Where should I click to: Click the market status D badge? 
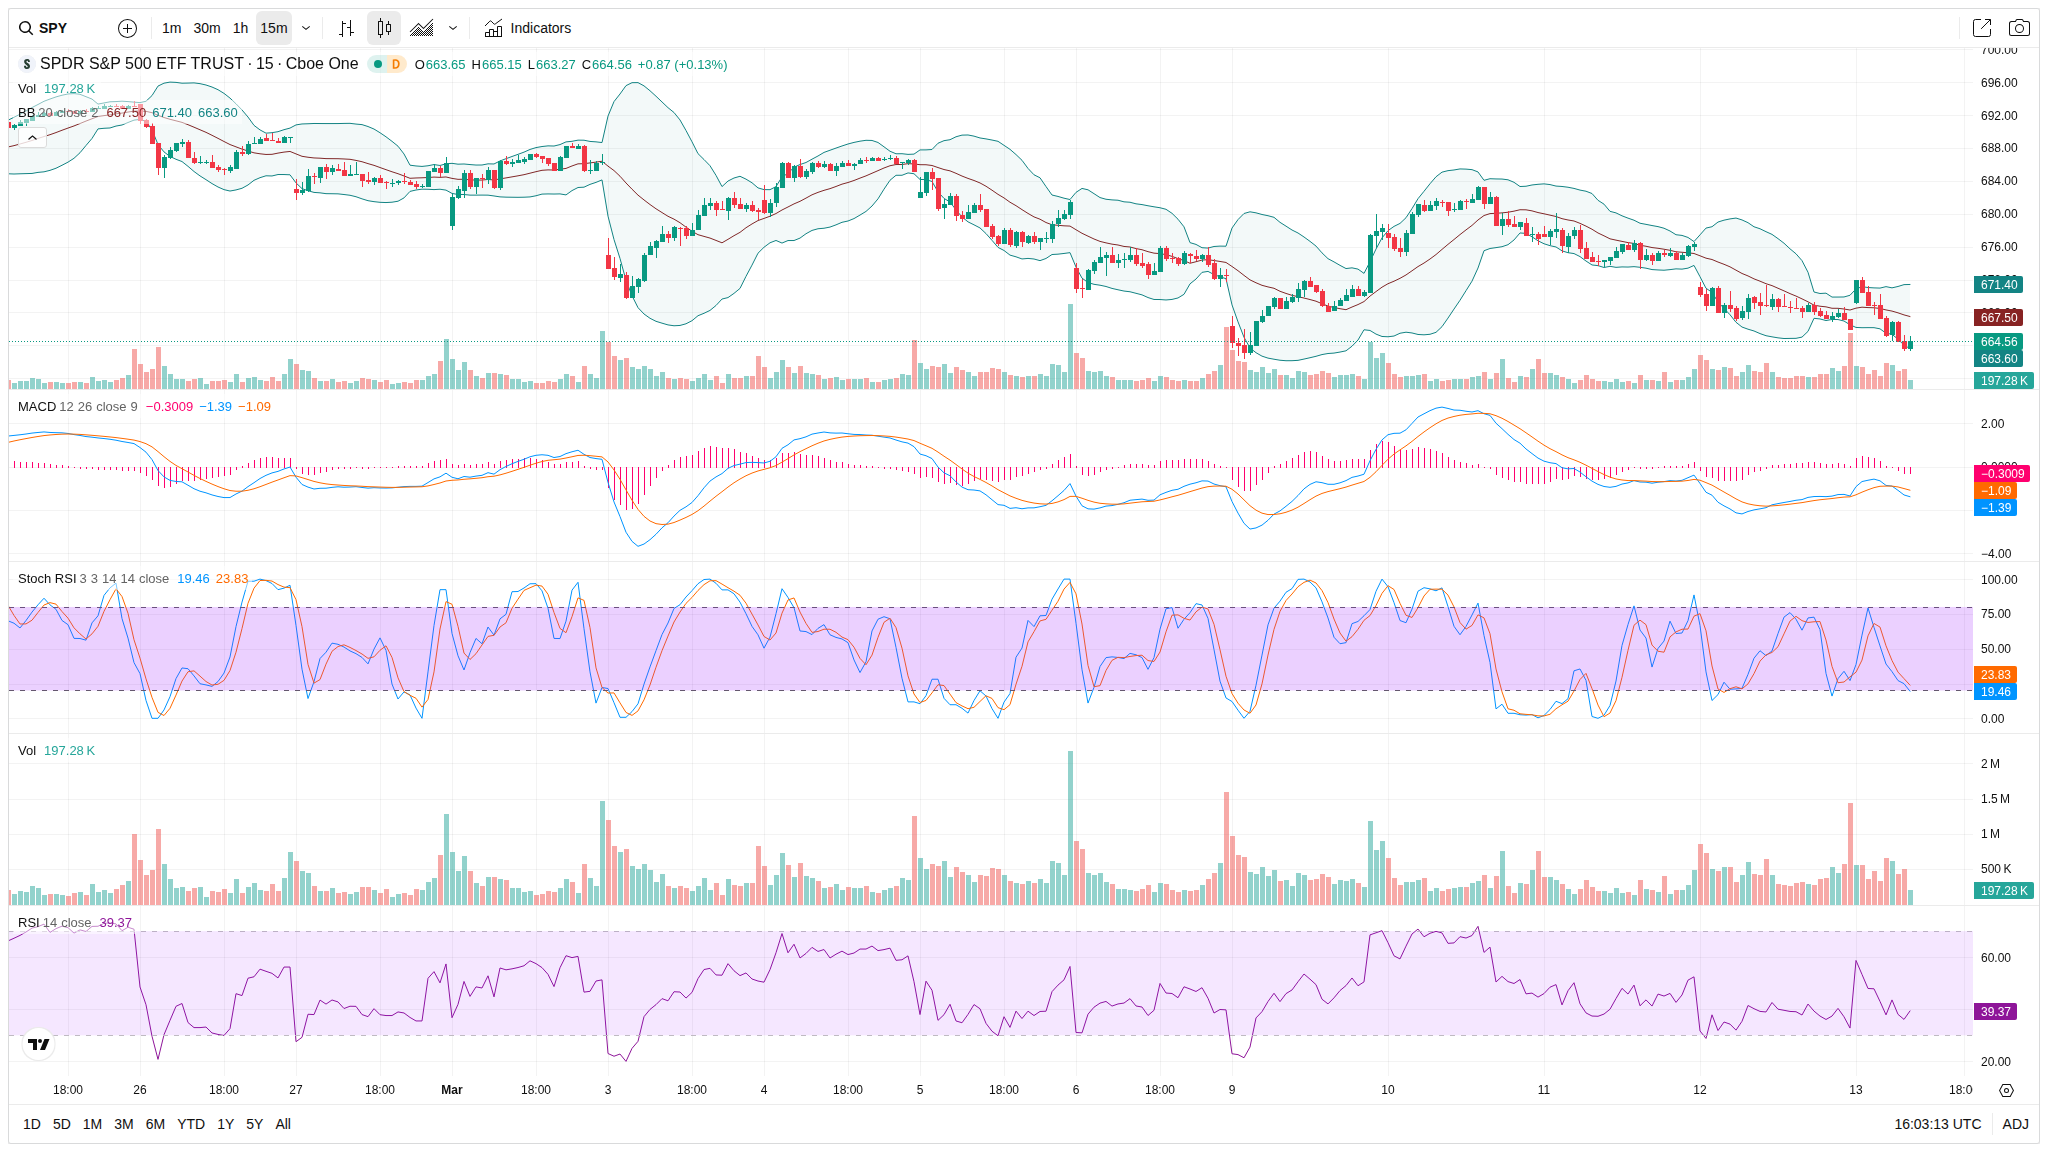pyautogui.click(x=396, y=64)
